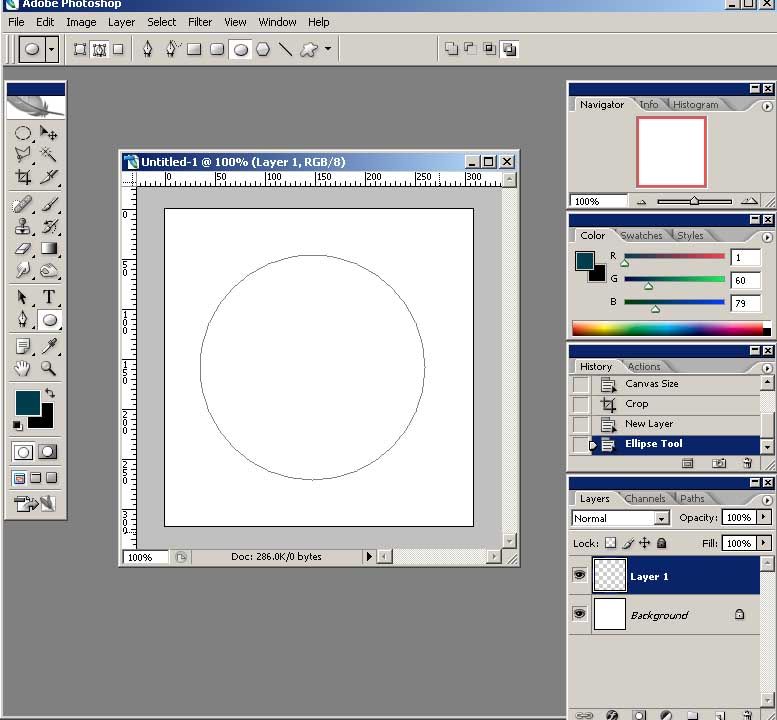Click the Polygon shape tool in options bar
The width and height of the screenshot is (777, 720).
(263, 48)
